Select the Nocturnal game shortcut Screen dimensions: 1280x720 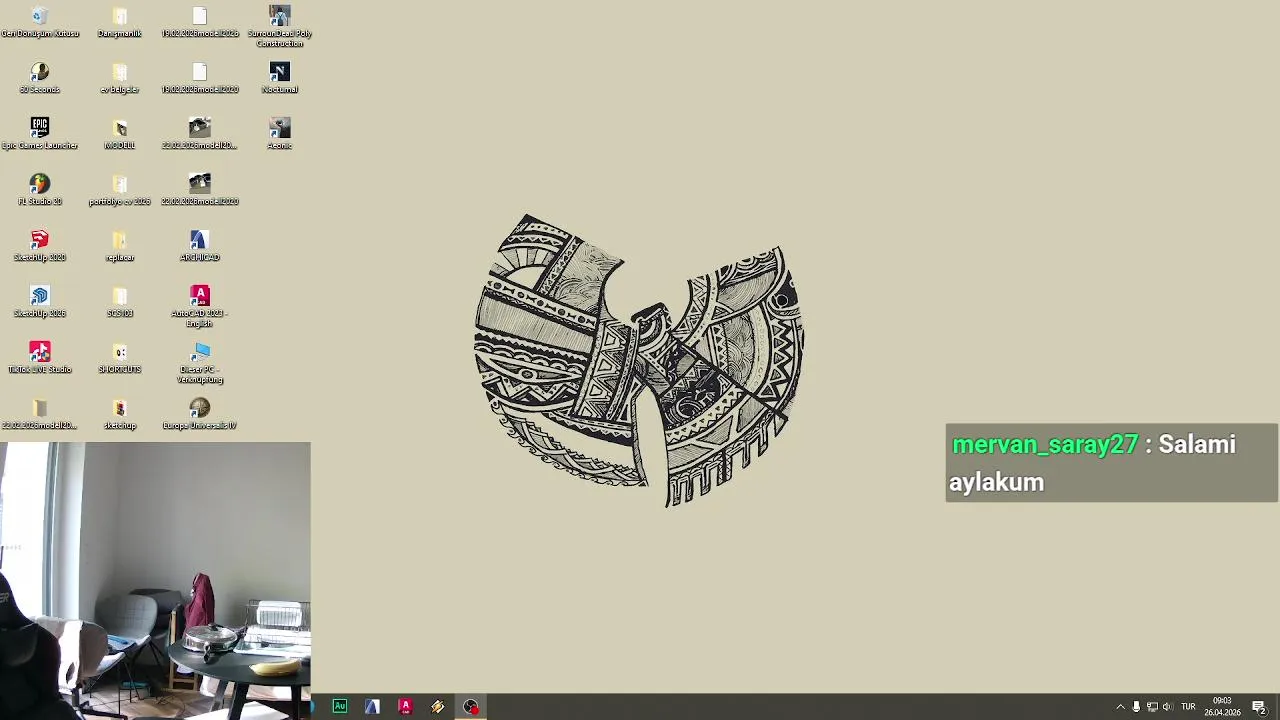[279, 78]
